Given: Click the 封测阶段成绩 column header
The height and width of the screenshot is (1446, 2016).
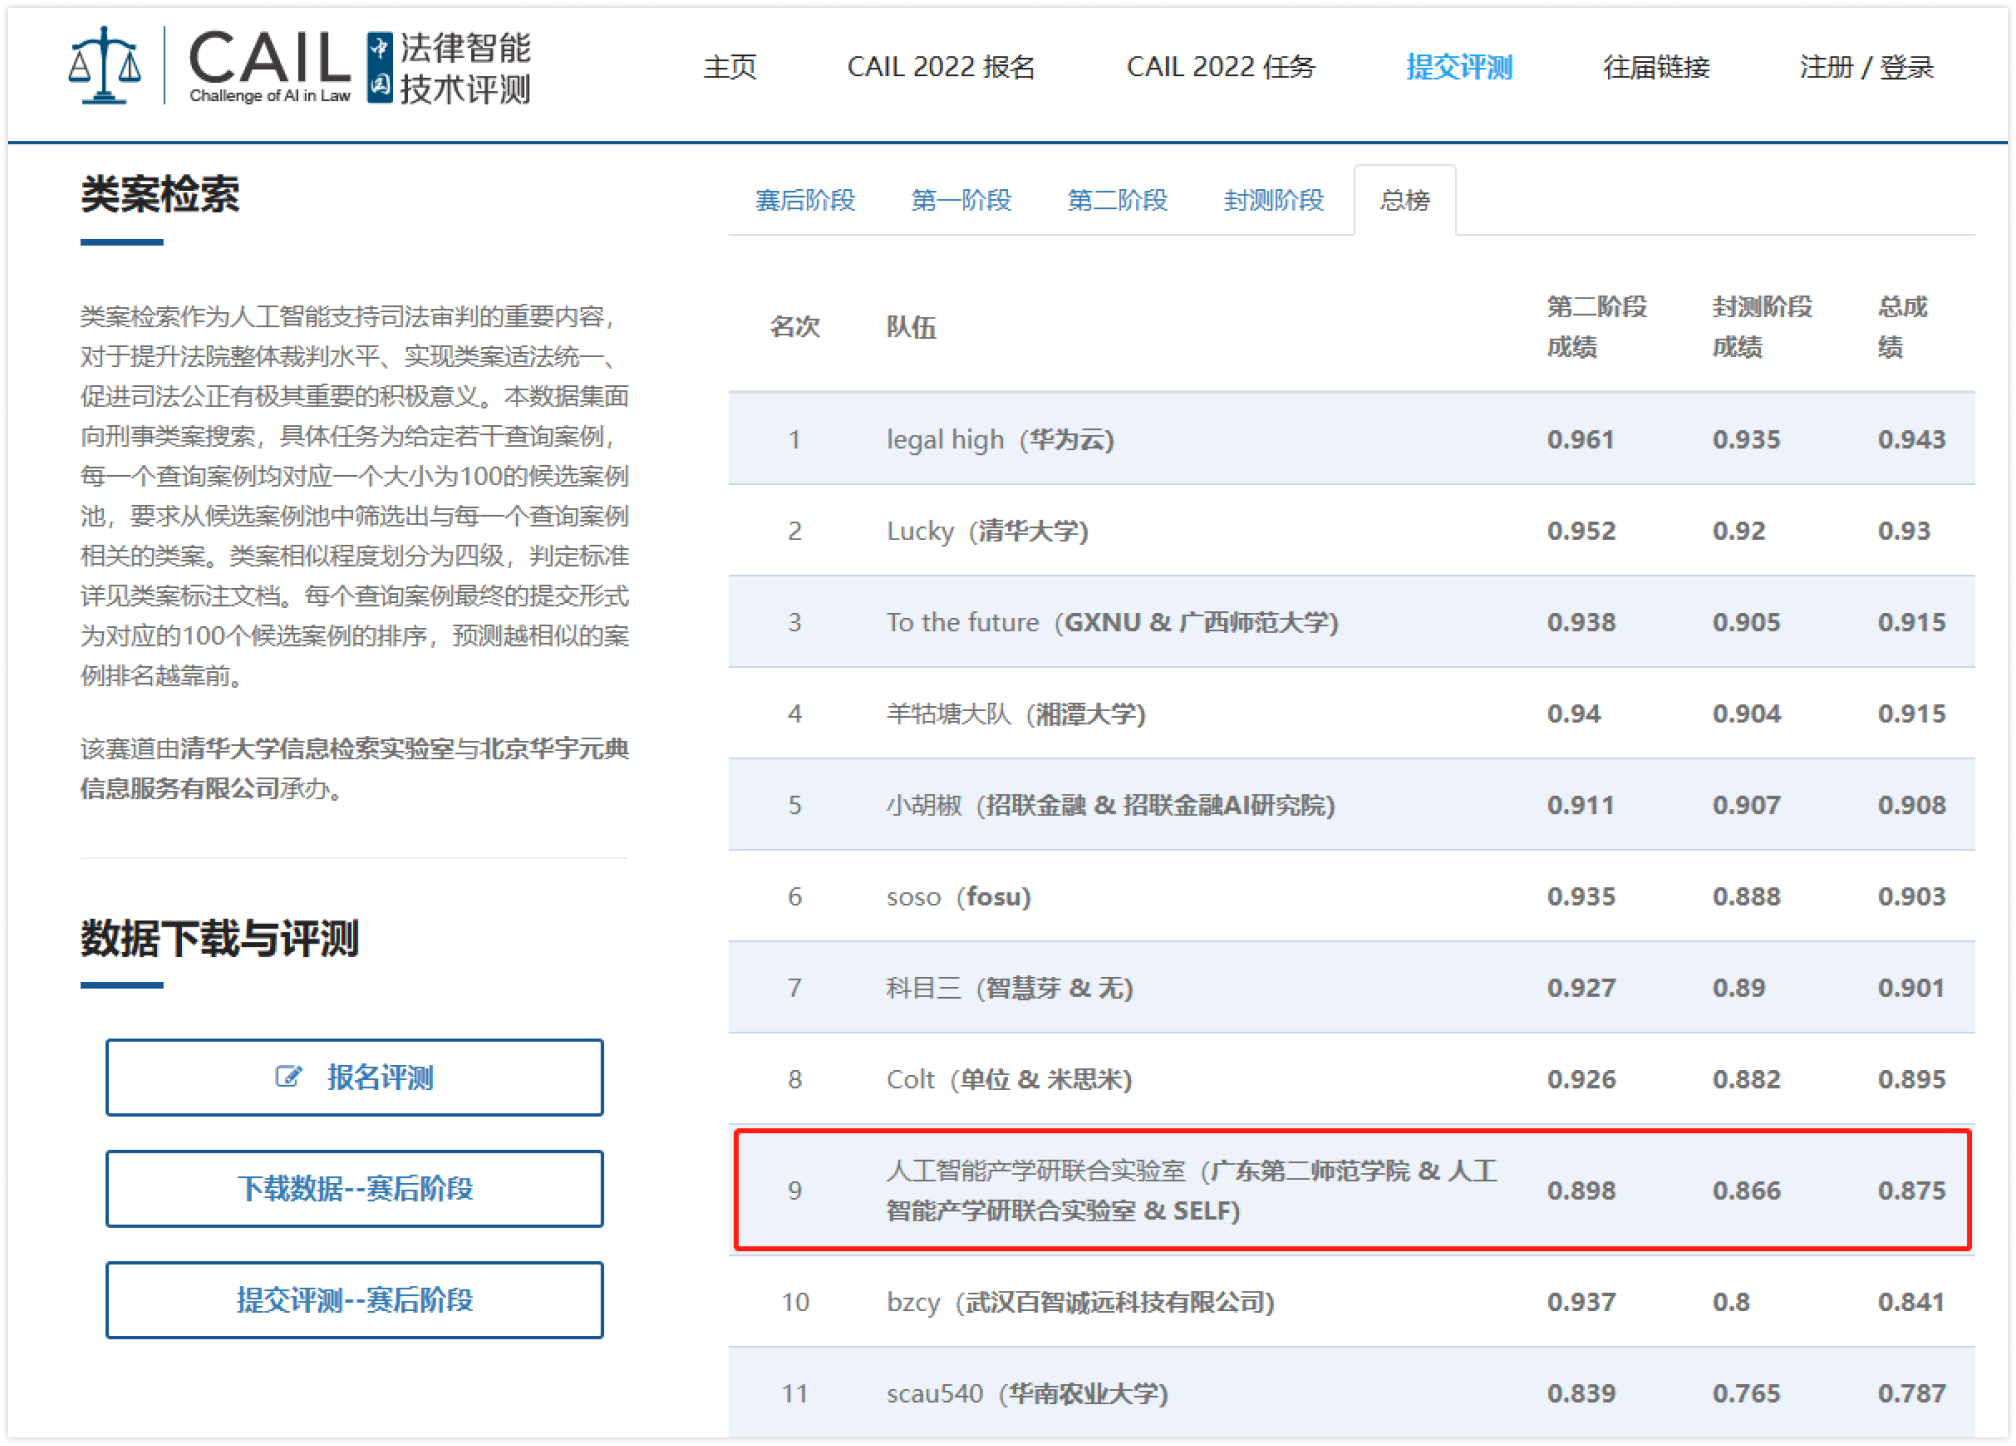Looking at the screenshot, I should pyautogui.click(x=1762, y=327).
